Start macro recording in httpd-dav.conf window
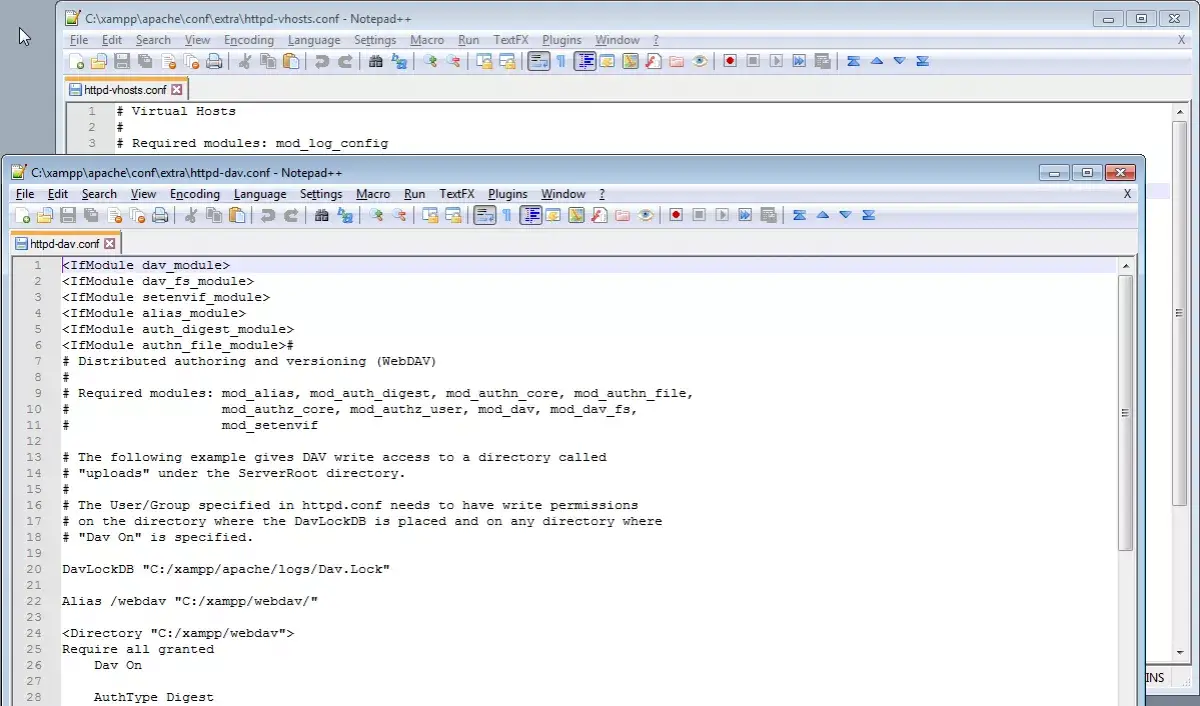Screen dimensions: 1200x706 (676, 215)
